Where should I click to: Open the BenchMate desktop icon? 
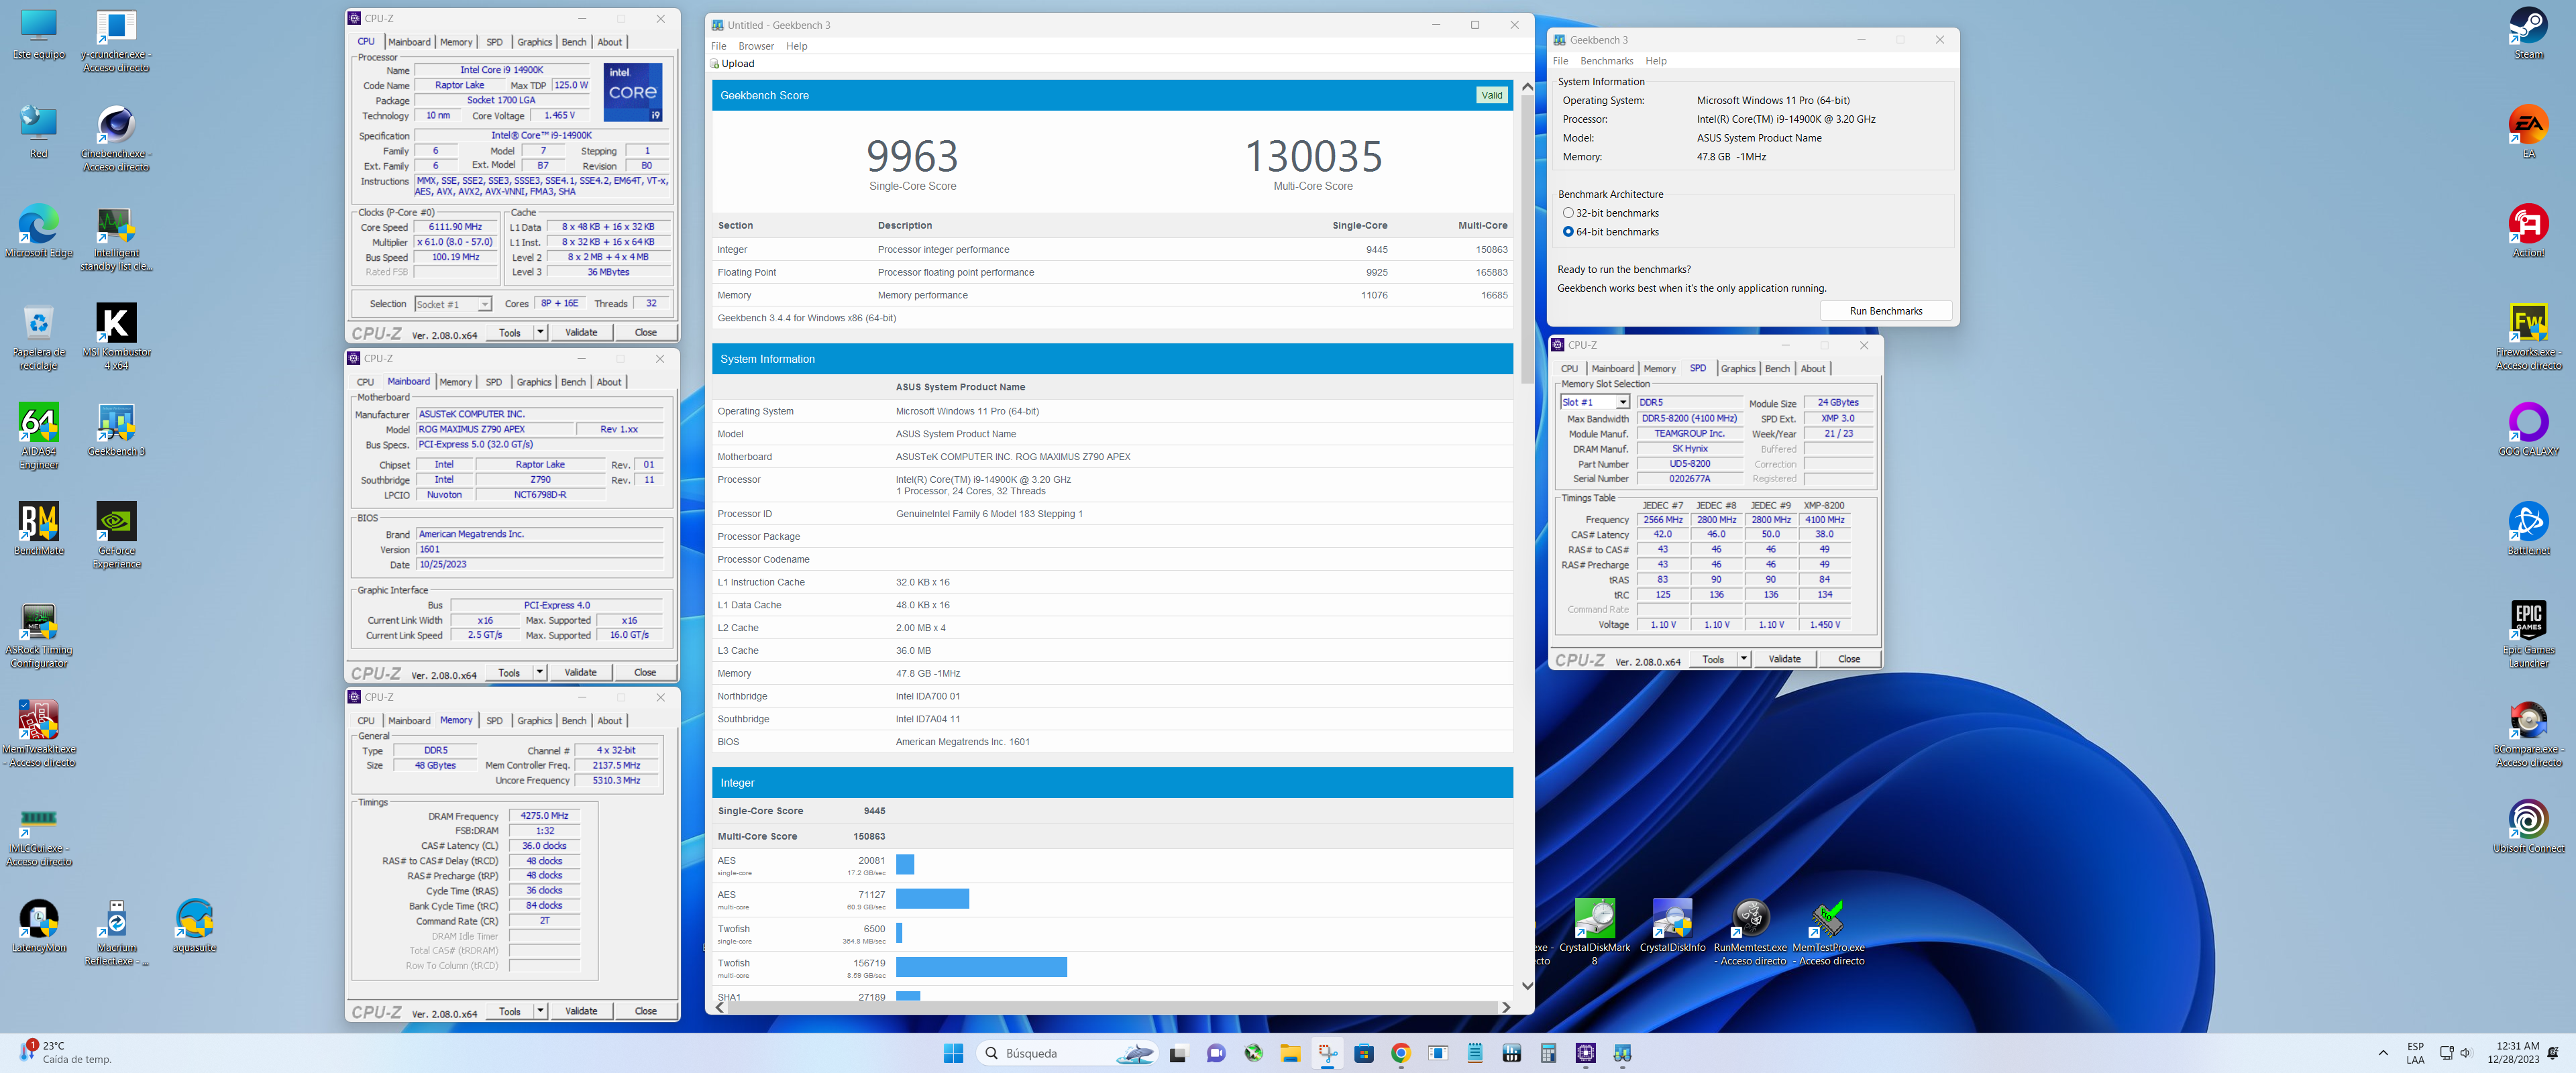click(x=38, y=529)
